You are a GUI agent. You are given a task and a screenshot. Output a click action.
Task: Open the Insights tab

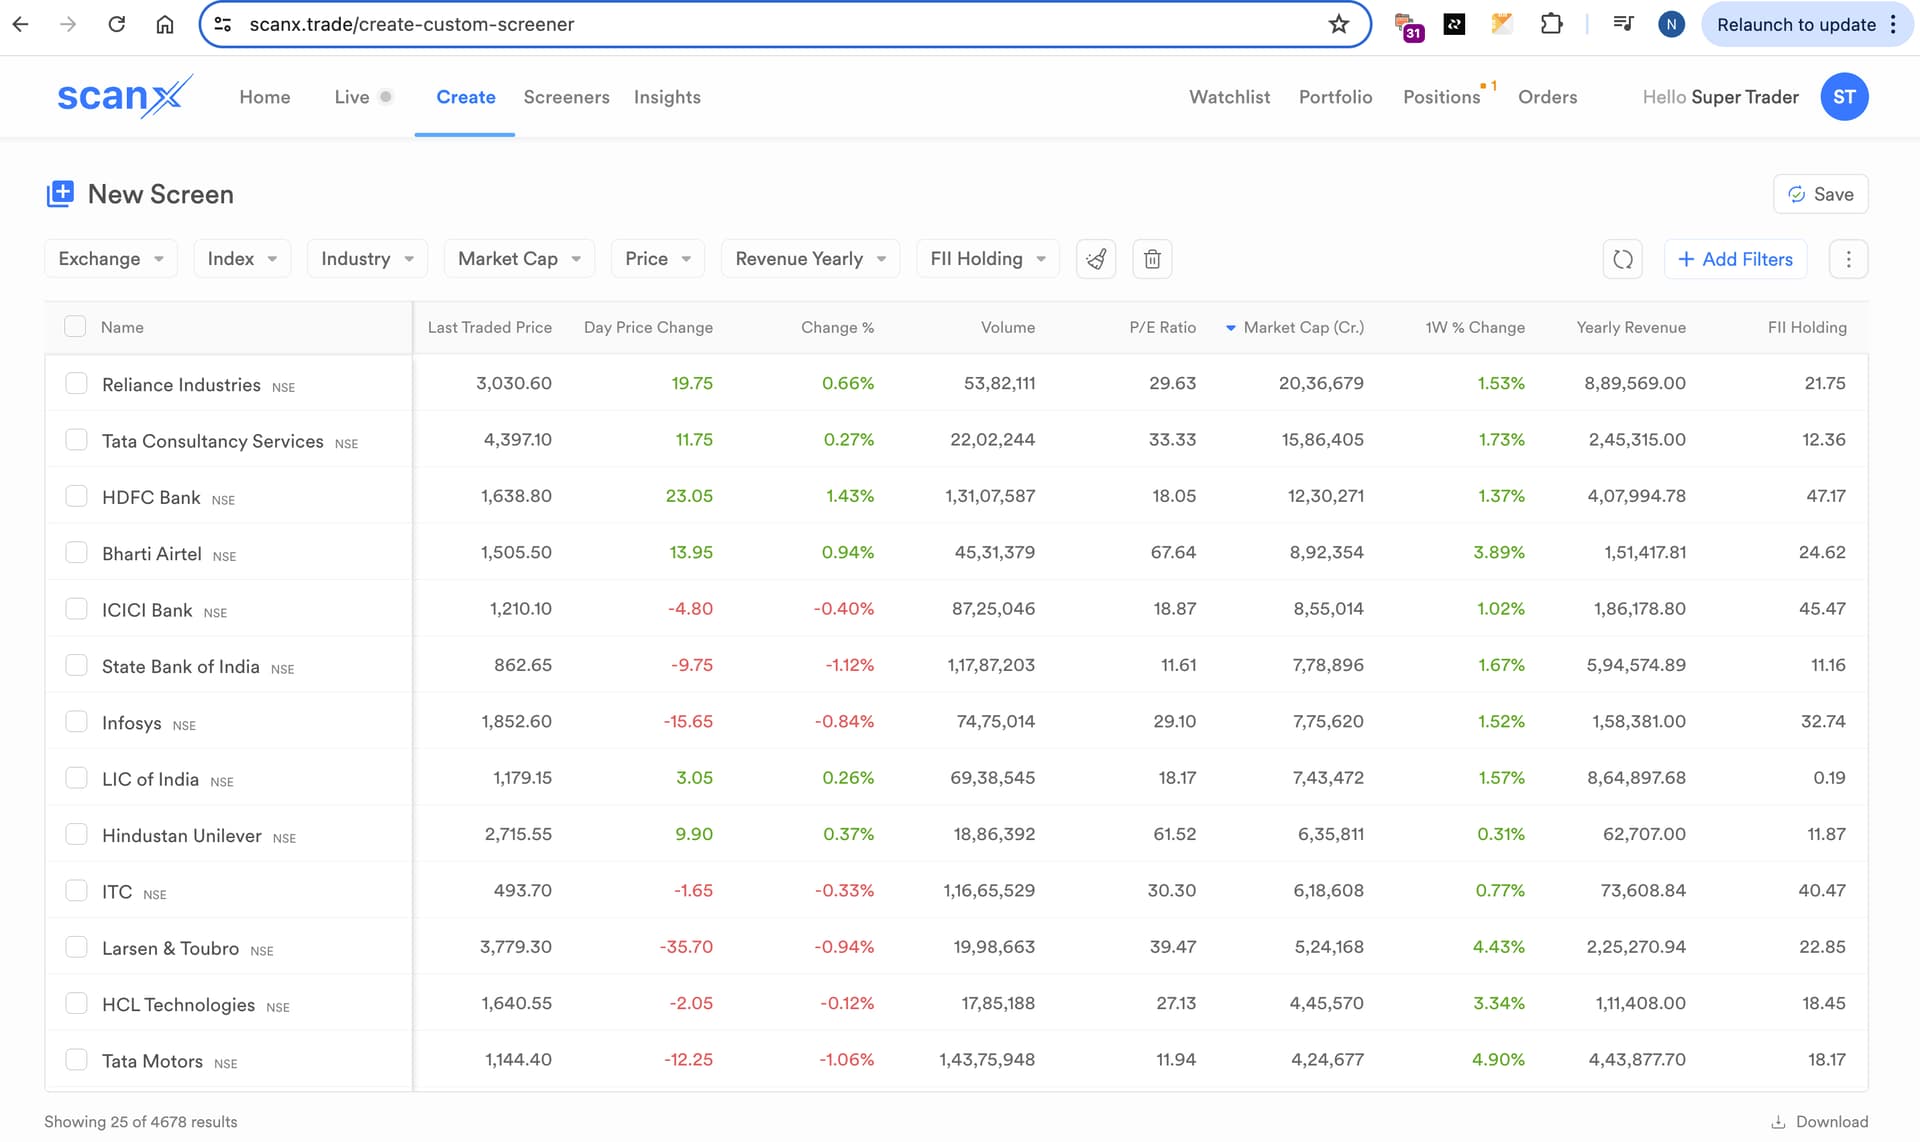point(667,97)
